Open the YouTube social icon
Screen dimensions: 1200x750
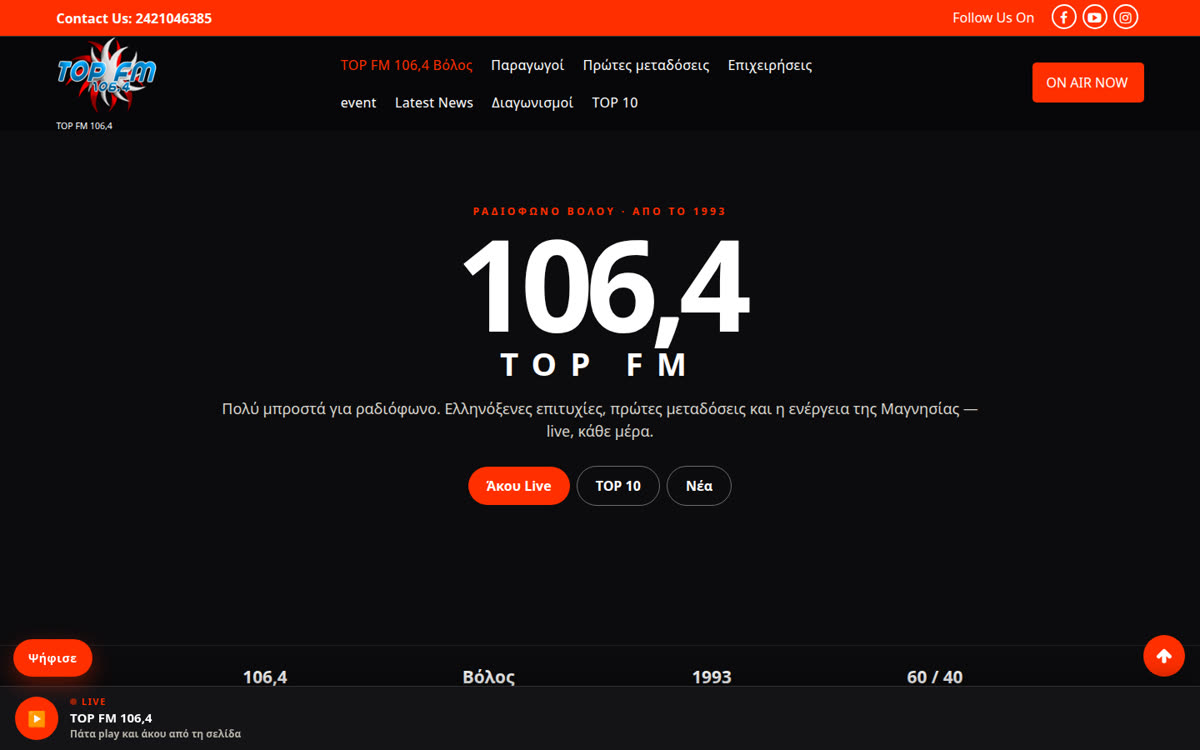click(1095, 17)
